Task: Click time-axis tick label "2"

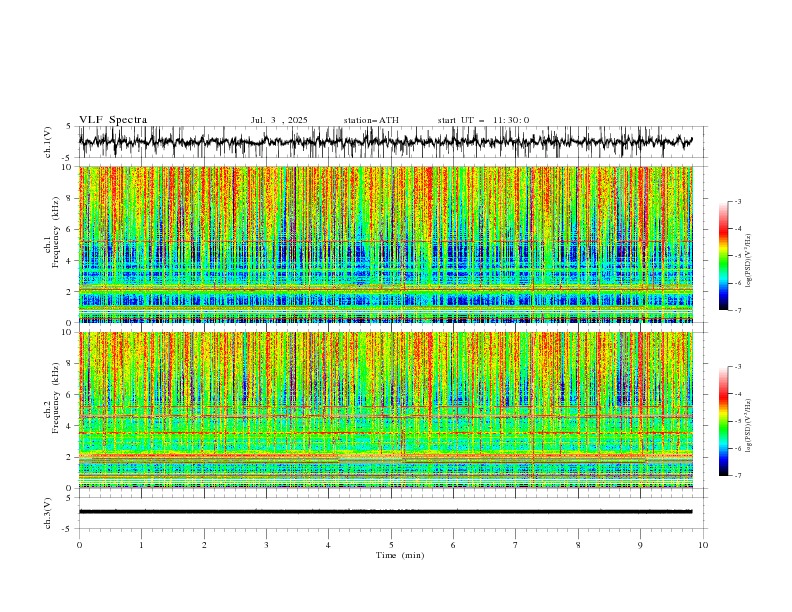Action: click(x=204, y=545)
